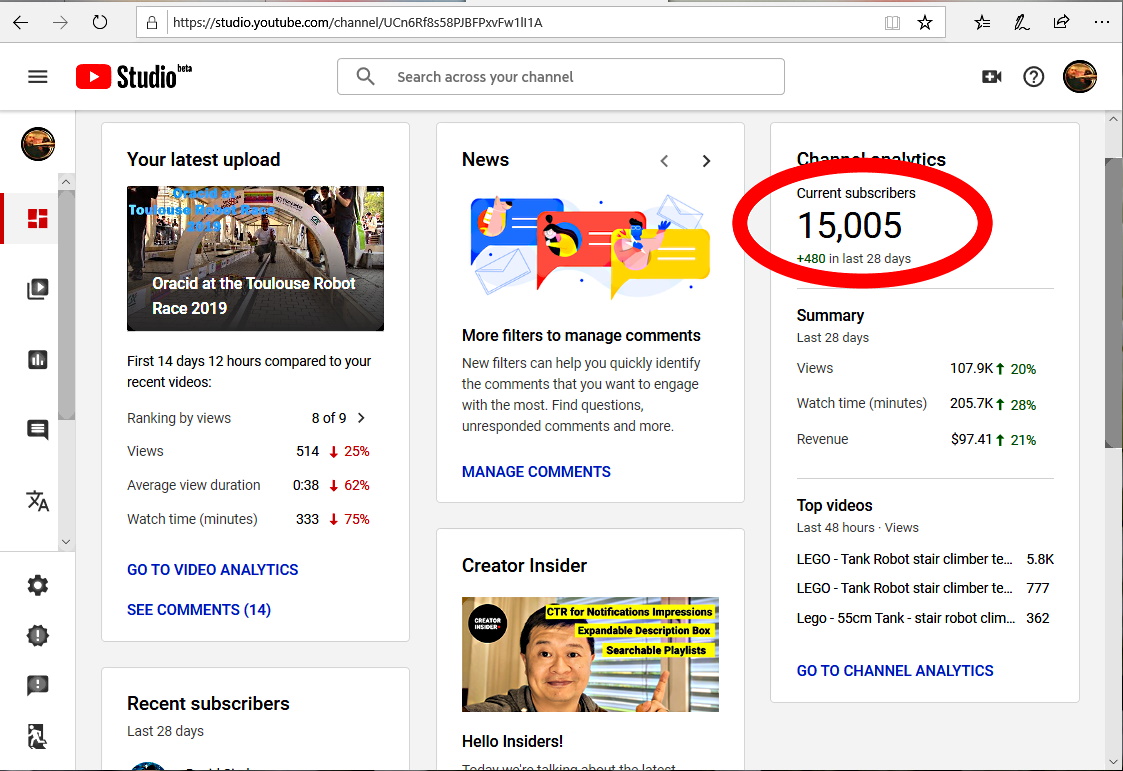Click the News comments illustration
The width and height of the screenshot is (1123, 771).
coord(590,248)
